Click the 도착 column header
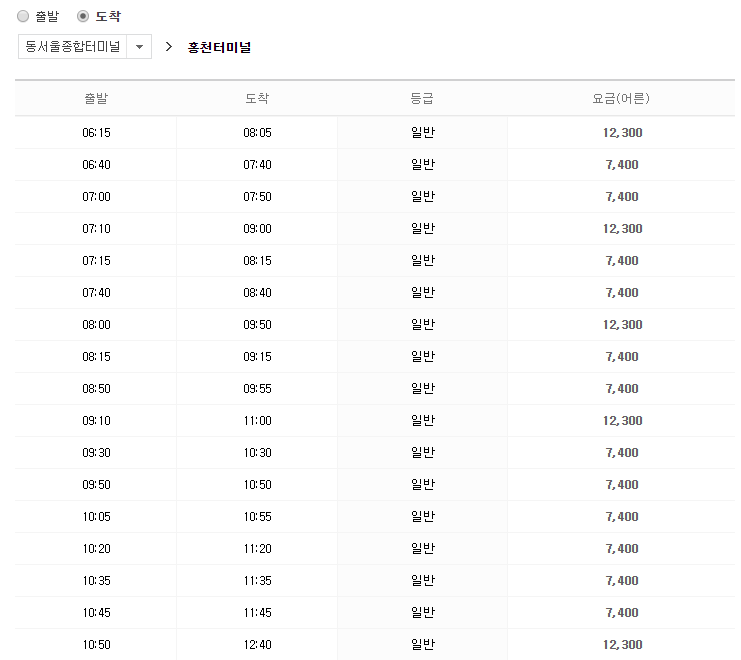This screenshot has width=741, height=660. pyautogui.click(x=257, y=98)
